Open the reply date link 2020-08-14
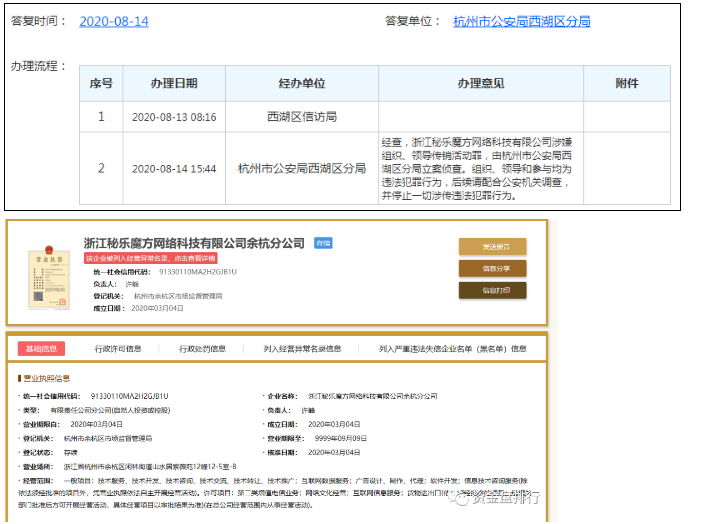Viewport: 721px width, 524px height. (x=114, y=21)
